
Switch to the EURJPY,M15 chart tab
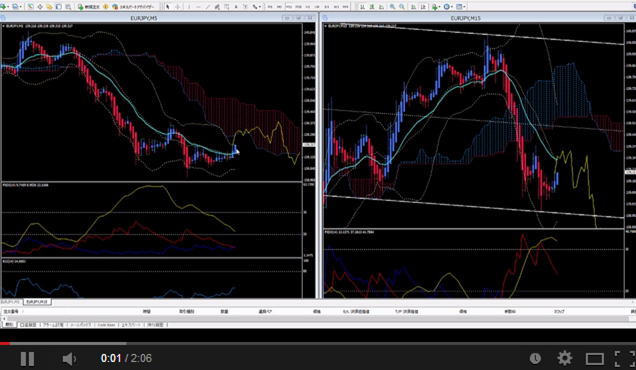point(37,302)
